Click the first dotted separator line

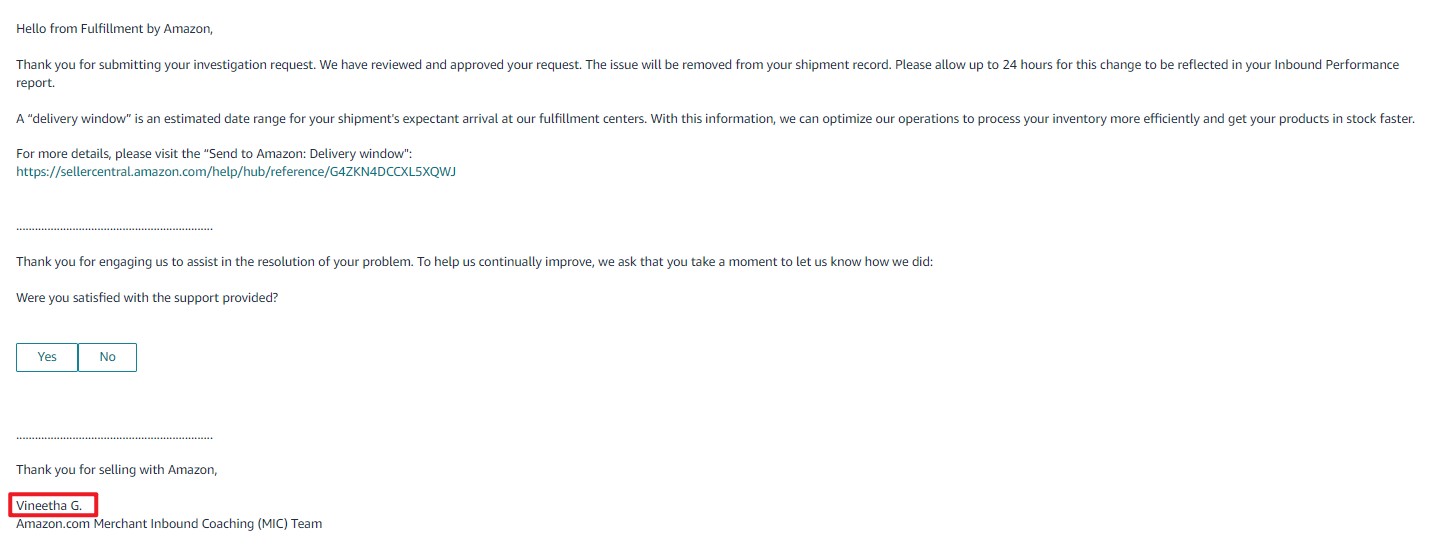pos(114,227)
